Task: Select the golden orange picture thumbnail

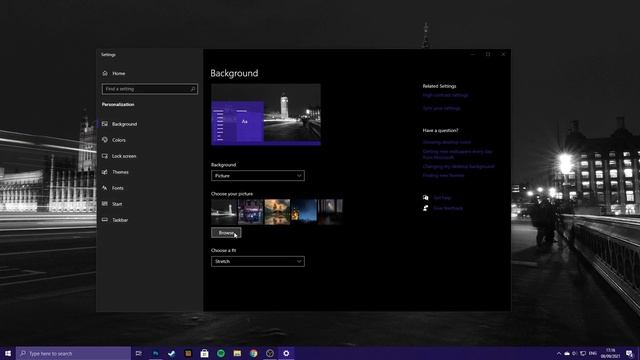Action: point(277,212)
